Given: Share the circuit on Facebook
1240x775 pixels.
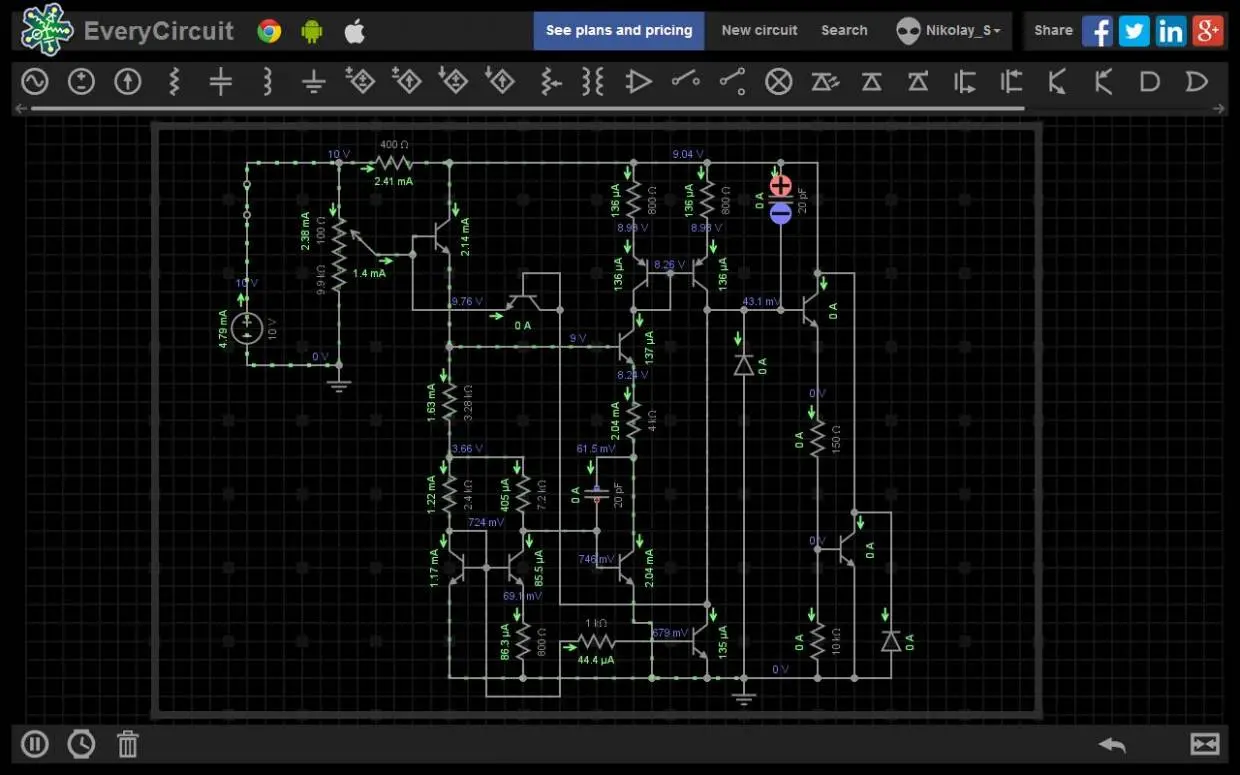Looking at the screenshot, I should [1097, 31].
